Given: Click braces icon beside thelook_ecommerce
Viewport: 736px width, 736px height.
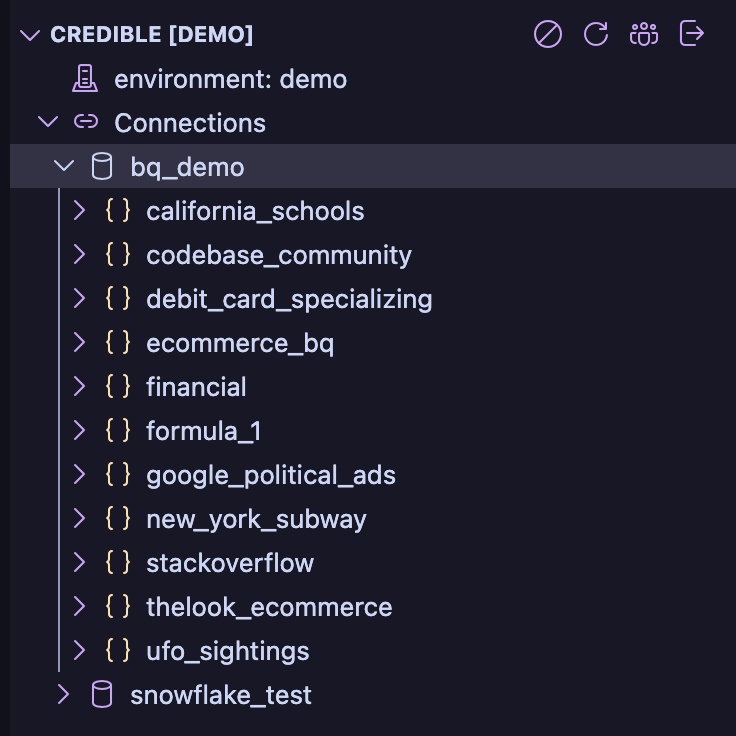Looking at the screenshot, I should point(118,606).
